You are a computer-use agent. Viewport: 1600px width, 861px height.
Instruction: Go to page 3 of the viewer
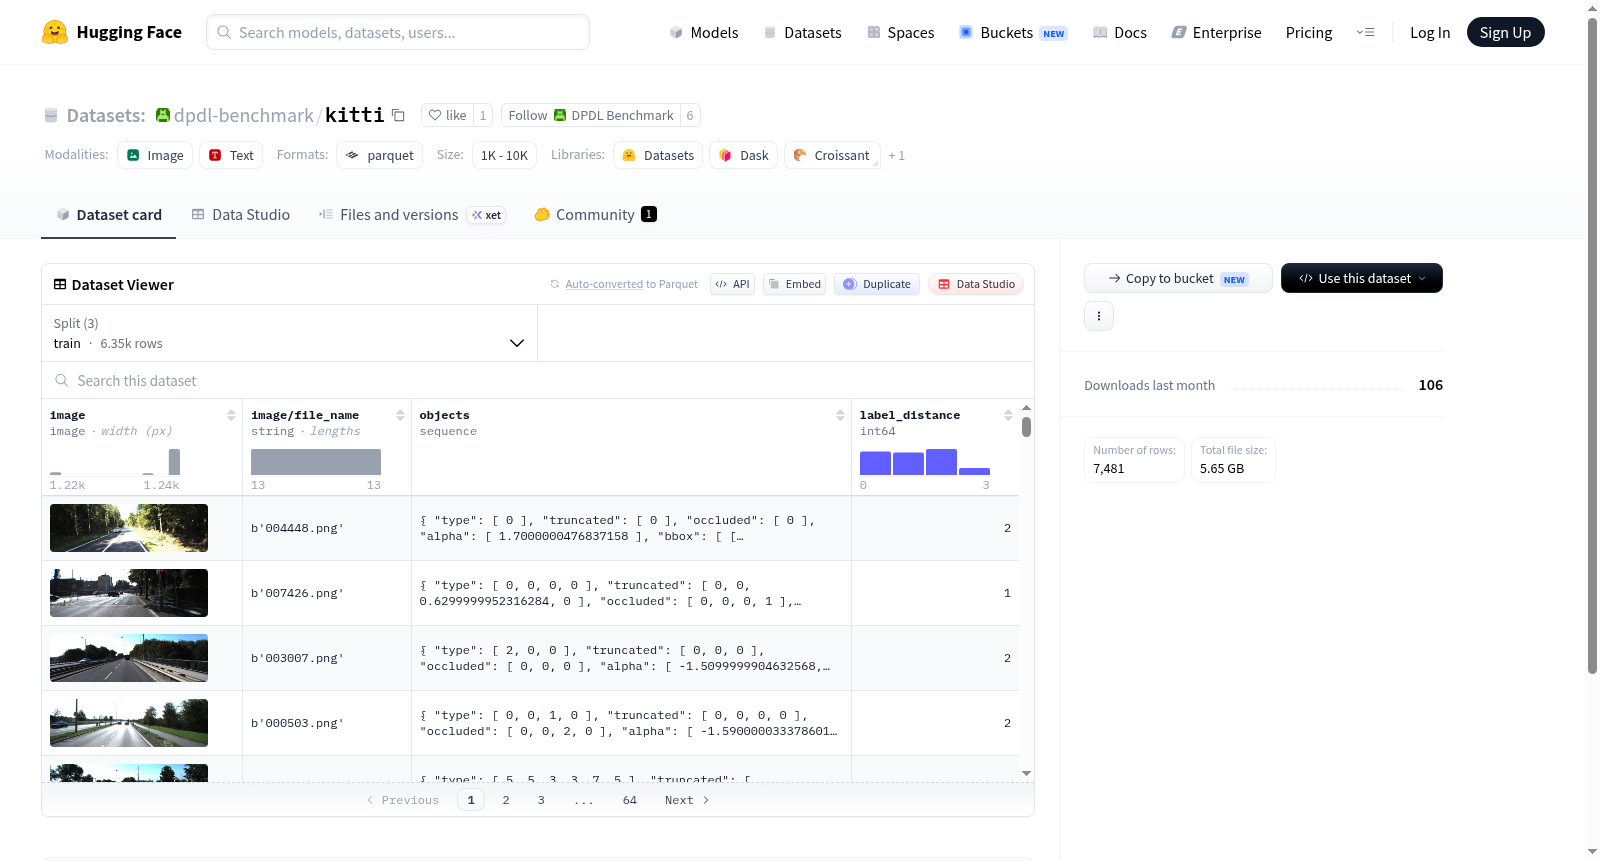coord(541,800)
